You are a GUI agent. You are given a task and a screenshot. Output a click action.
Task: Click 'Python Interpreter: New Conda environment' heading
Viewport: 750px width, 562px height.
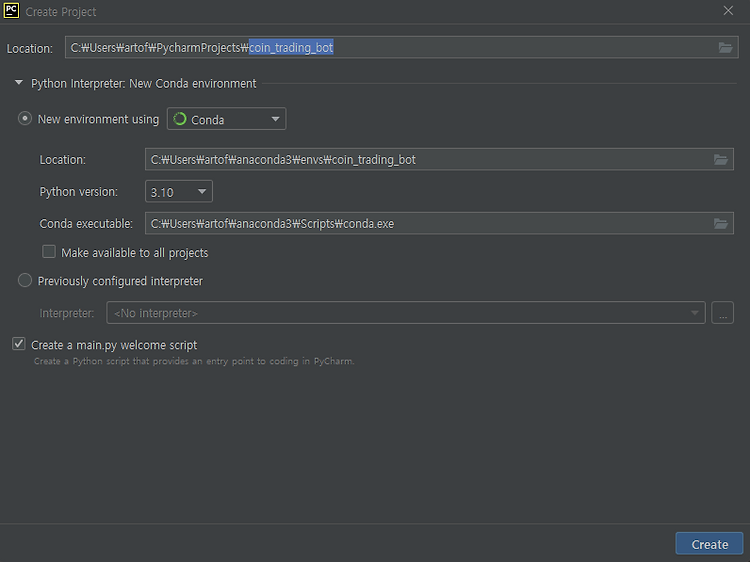click(x=143, y=83)
